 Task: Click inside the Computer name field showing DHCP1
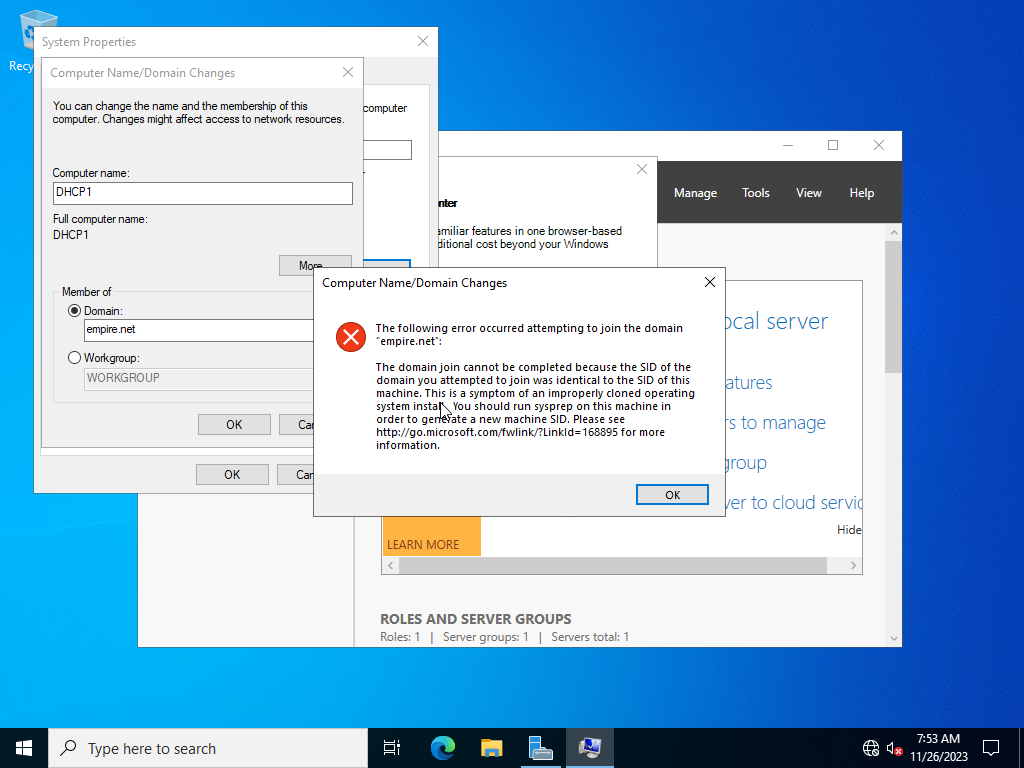(202, 192)
